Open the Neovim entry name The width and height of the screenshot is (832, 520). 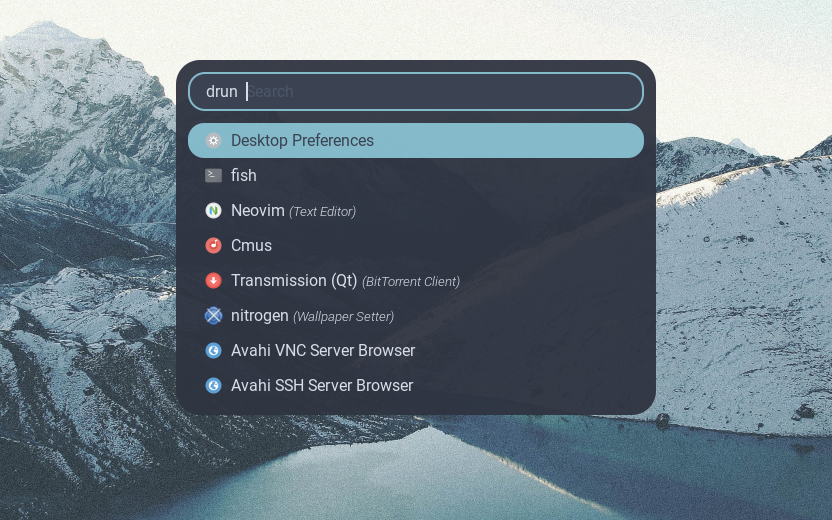coord(257,211)
